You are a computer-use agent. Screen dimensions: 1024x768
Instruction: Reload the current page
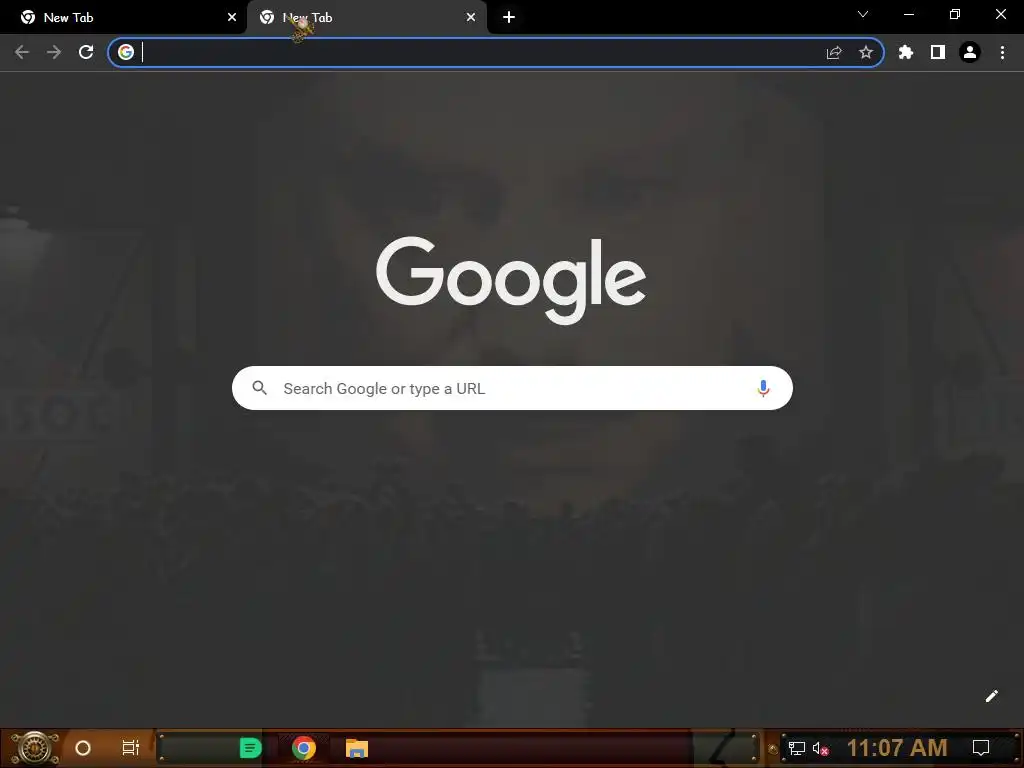pos(86,52)
